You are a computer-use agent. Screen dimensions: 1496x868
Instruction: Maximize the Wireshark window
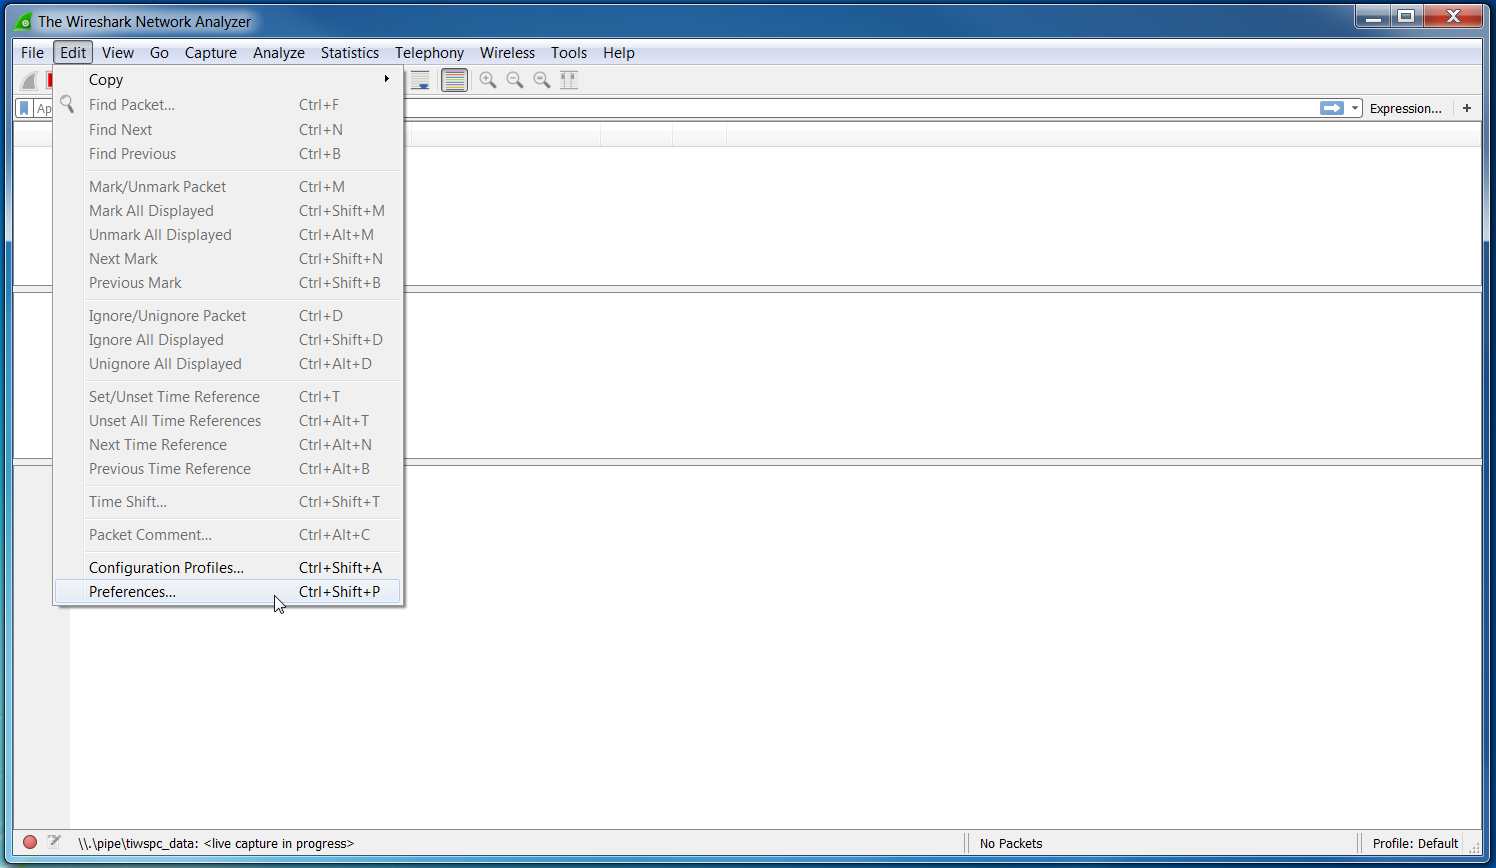[1406, 16]
